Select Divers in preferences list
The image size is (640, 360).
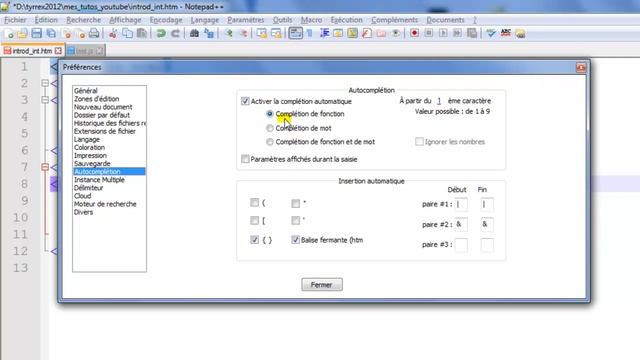point(83,212)
